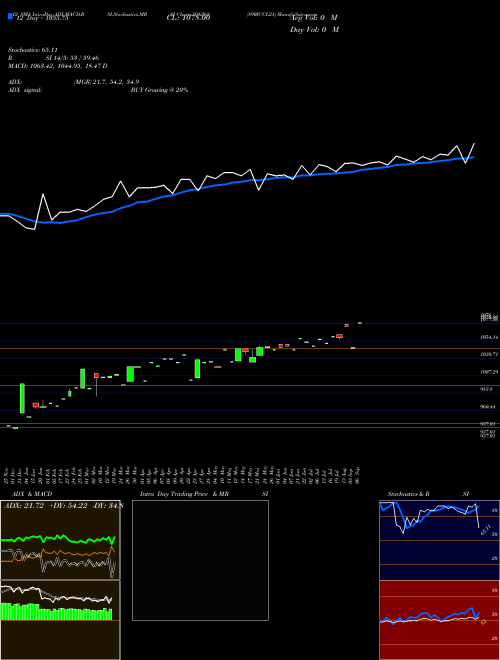Click the red RSI chart panel
Image resolution: width=500 pixels, height=660 pixels.
[439, 620]
